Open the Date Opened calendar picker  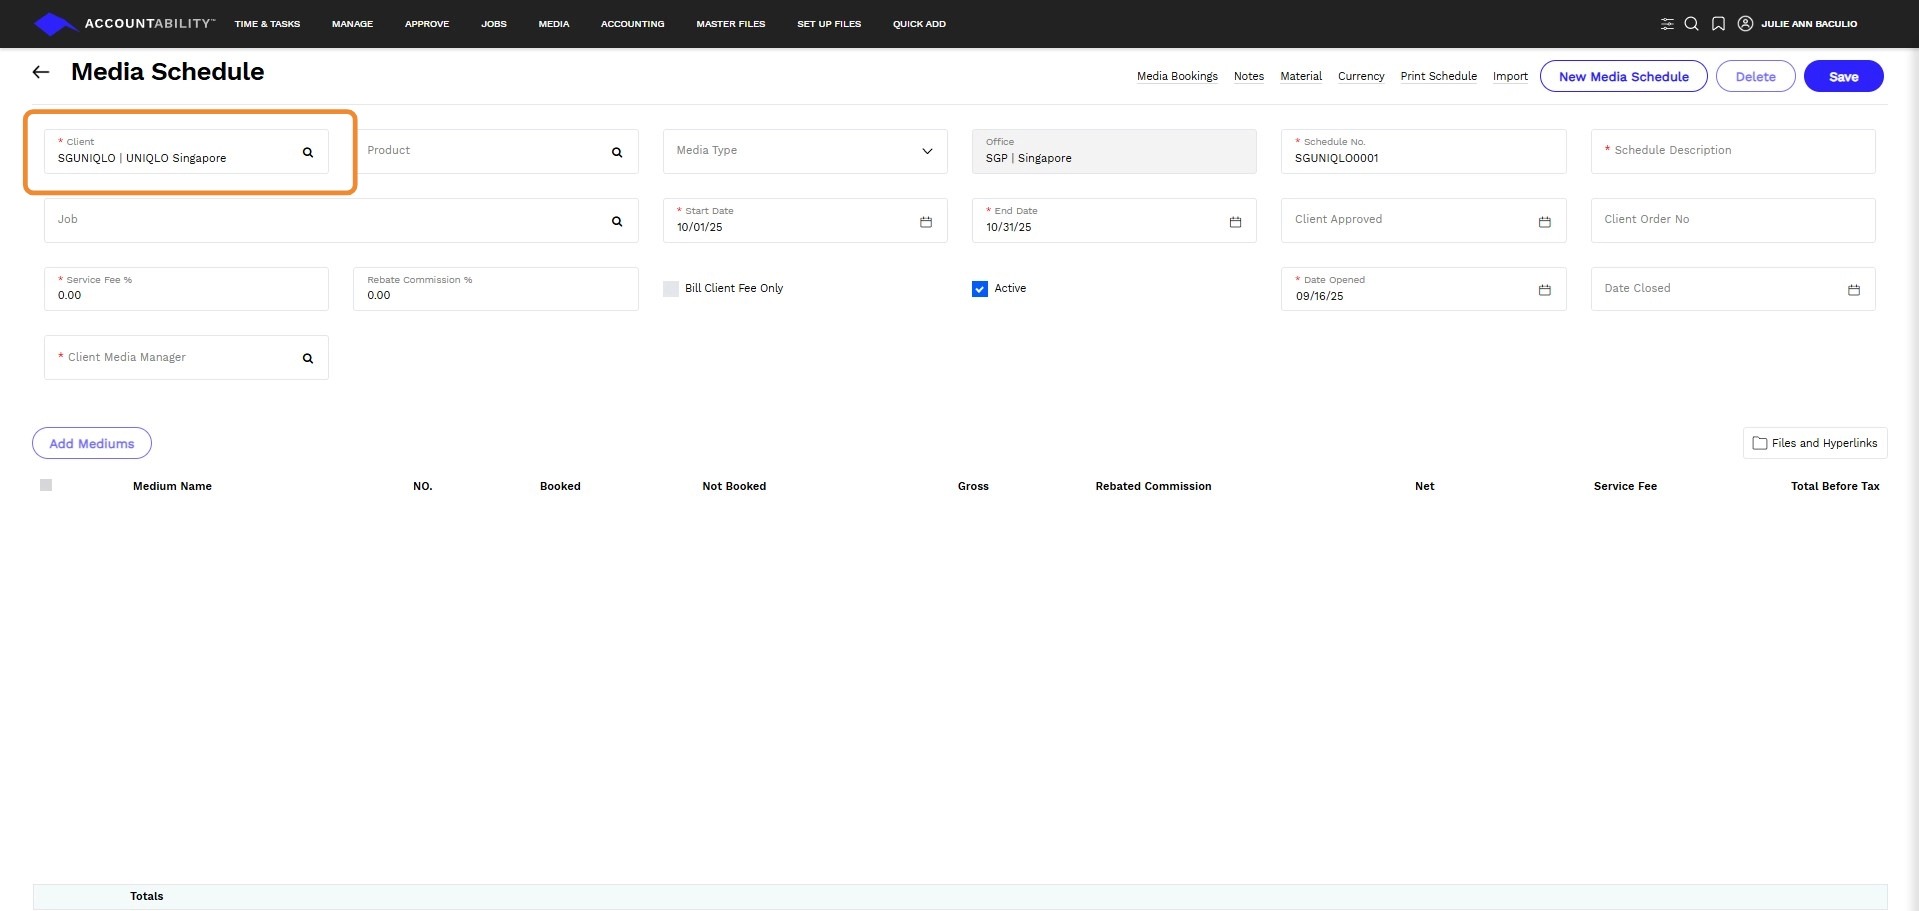pyautogui.click(x=1545, y=290)
